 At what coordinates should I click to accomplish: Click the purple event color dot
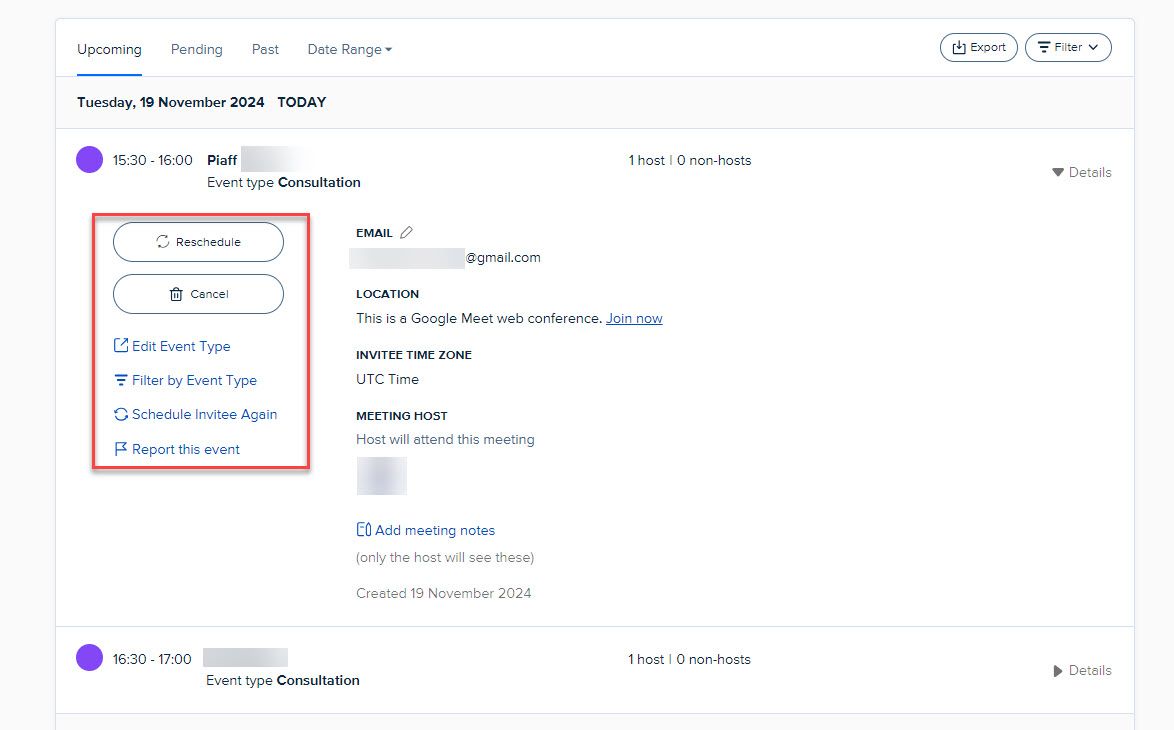pyautogui.click(x=89, y=159)
